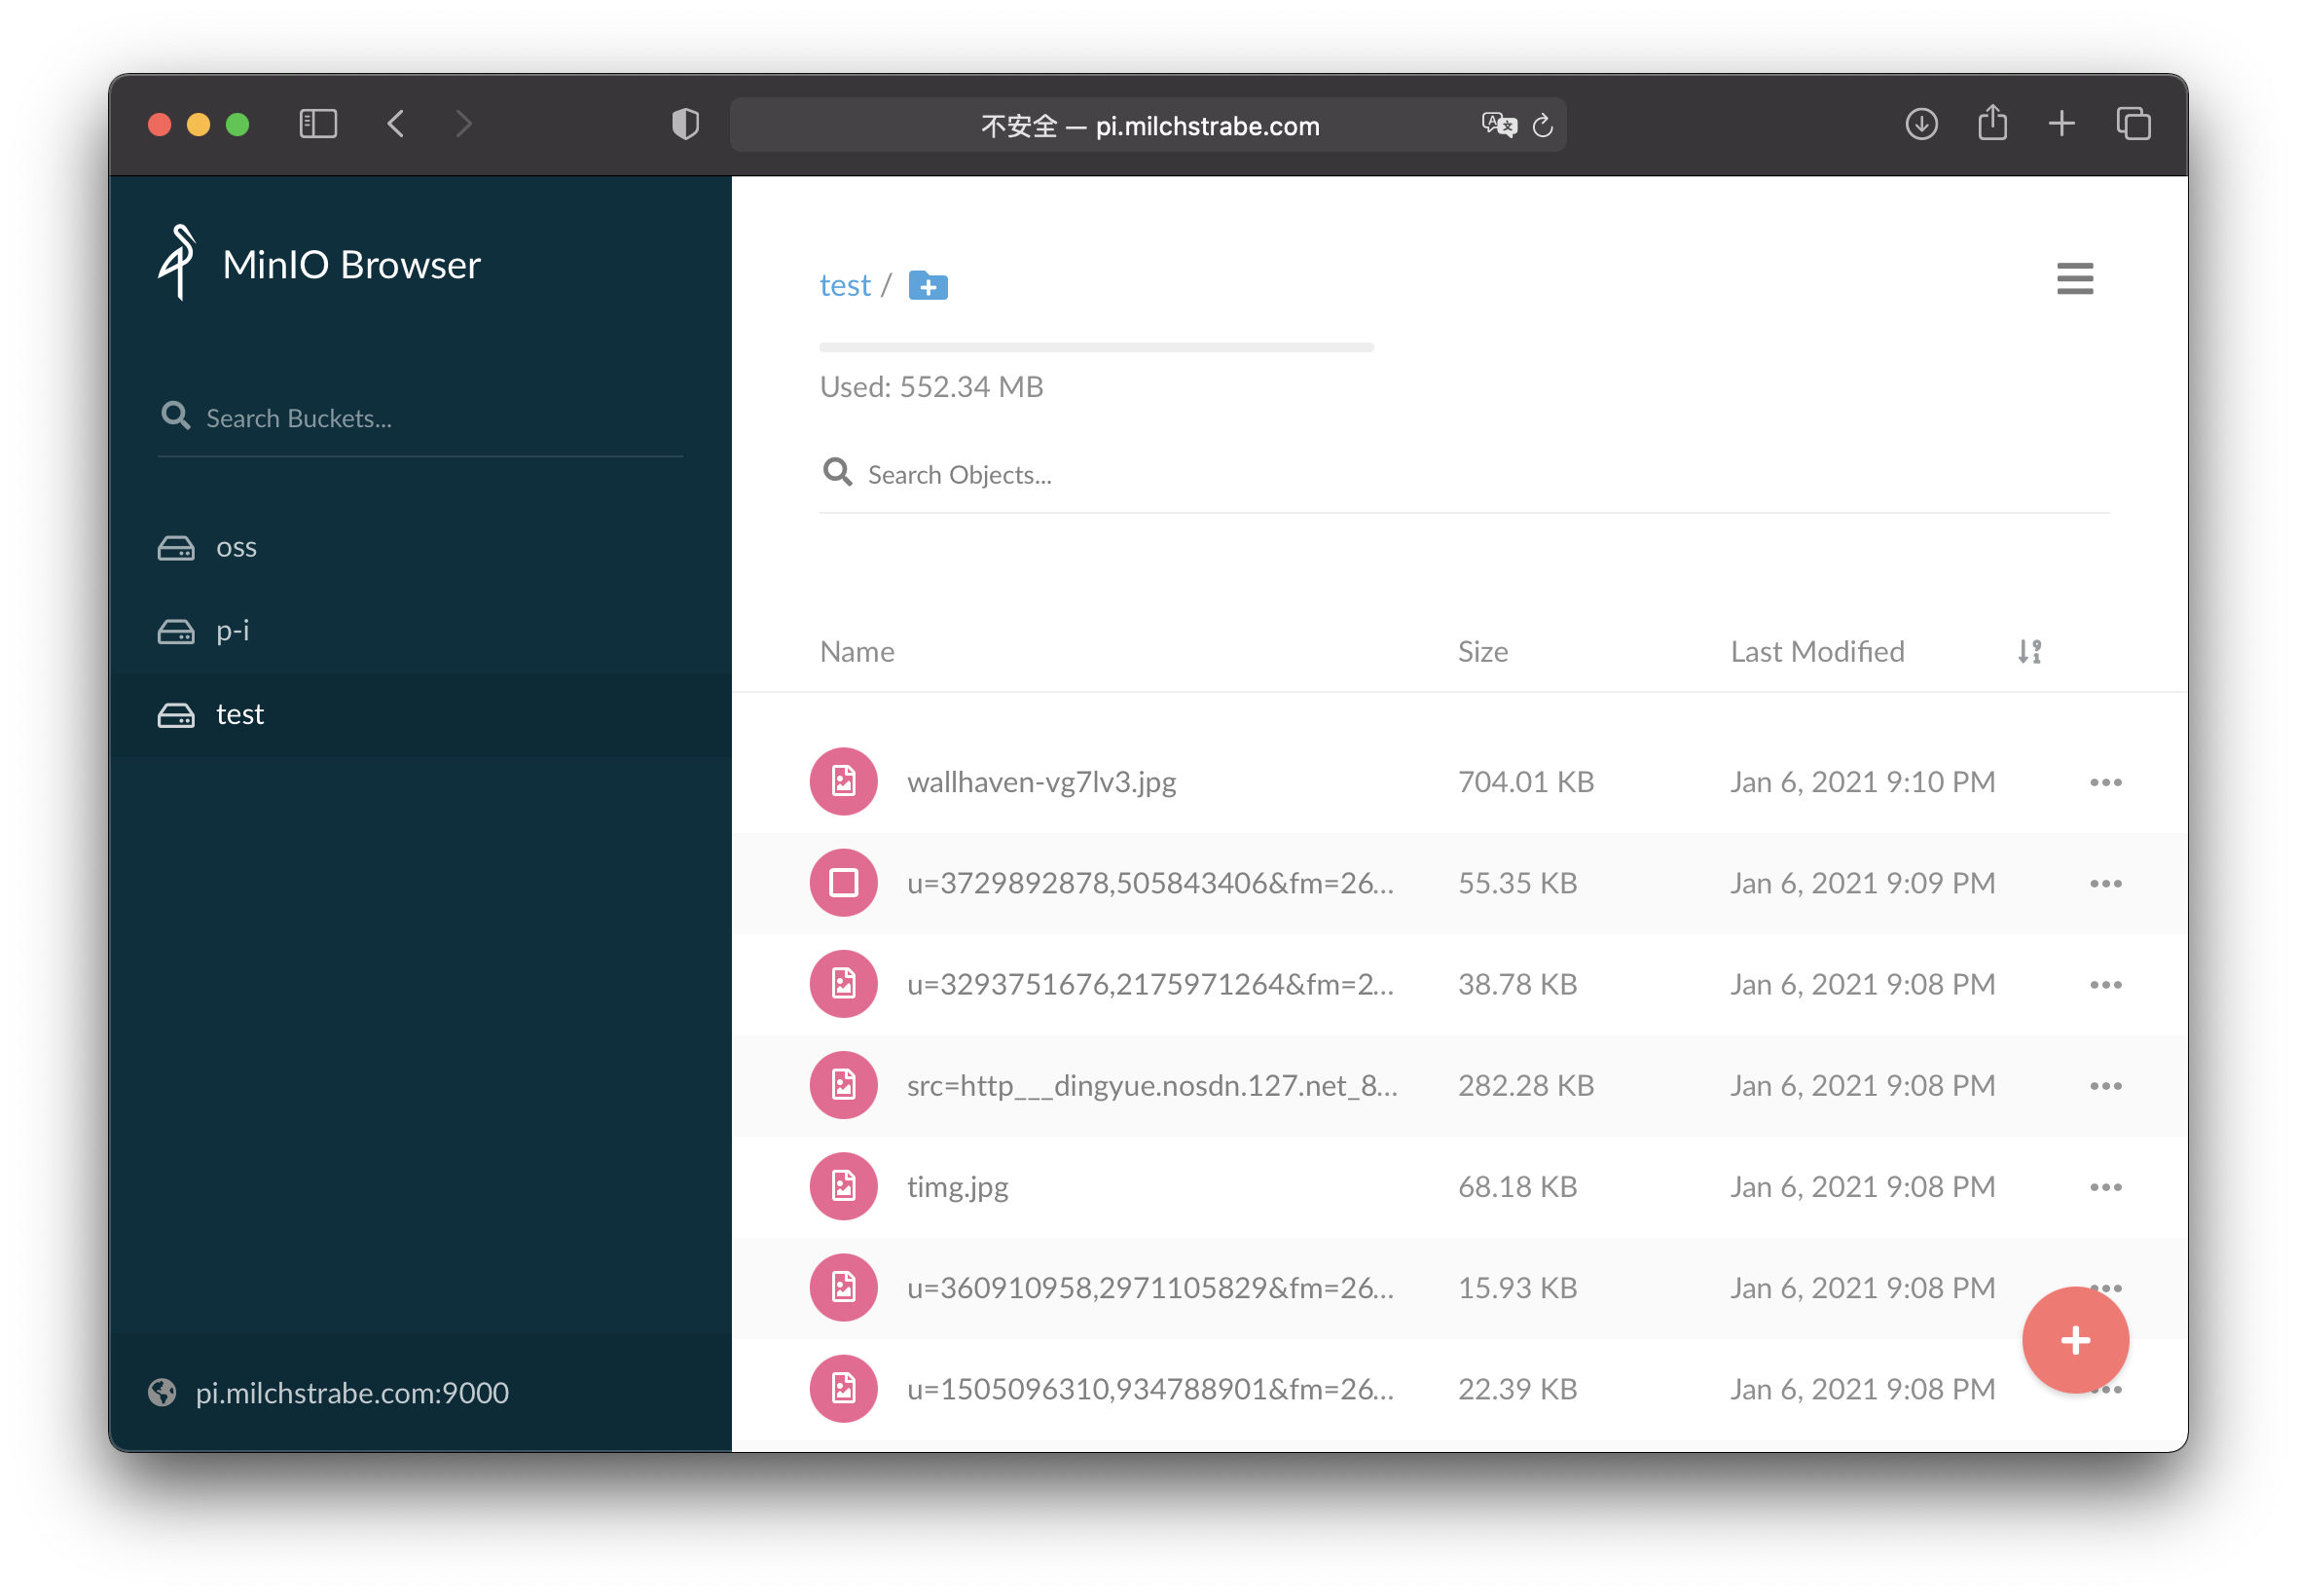Screen dimensions: 2297x1596
Task: Toggle the Safari sidebar icon
Action: 318,124
